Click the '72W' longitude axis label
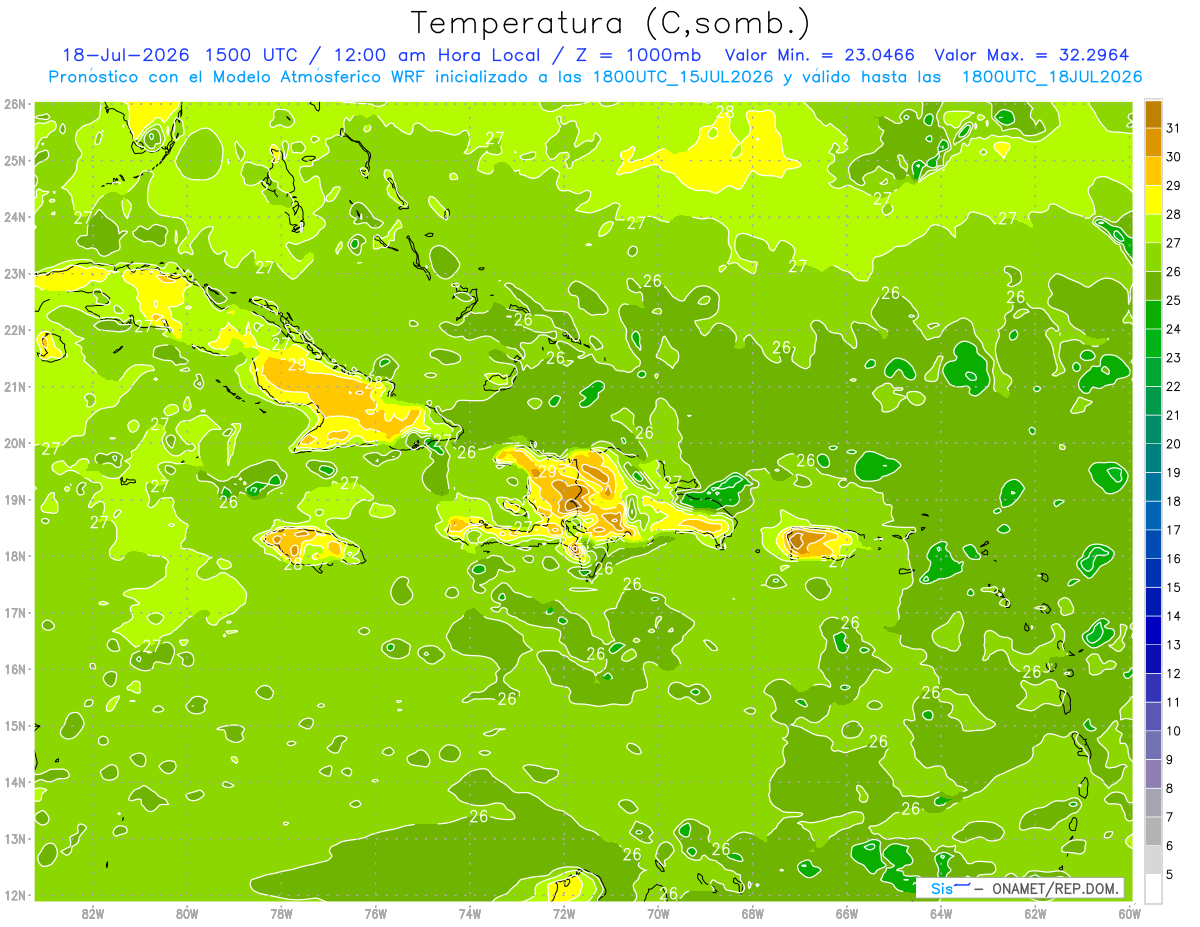The height and width of the screenshot is (927, 1200). [x=564, y=913]
